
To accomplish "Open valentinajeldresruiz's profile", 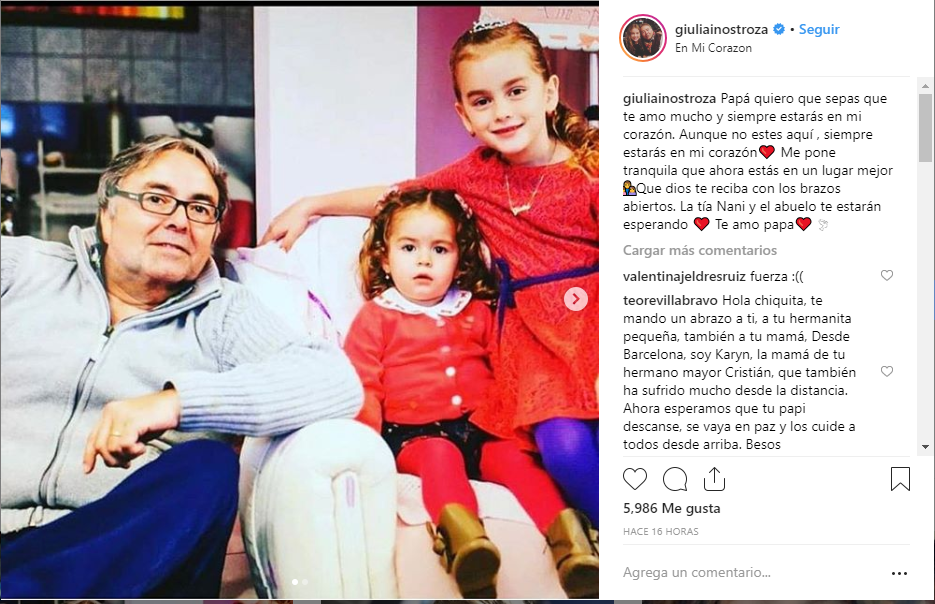I will (x=684, y=277).
